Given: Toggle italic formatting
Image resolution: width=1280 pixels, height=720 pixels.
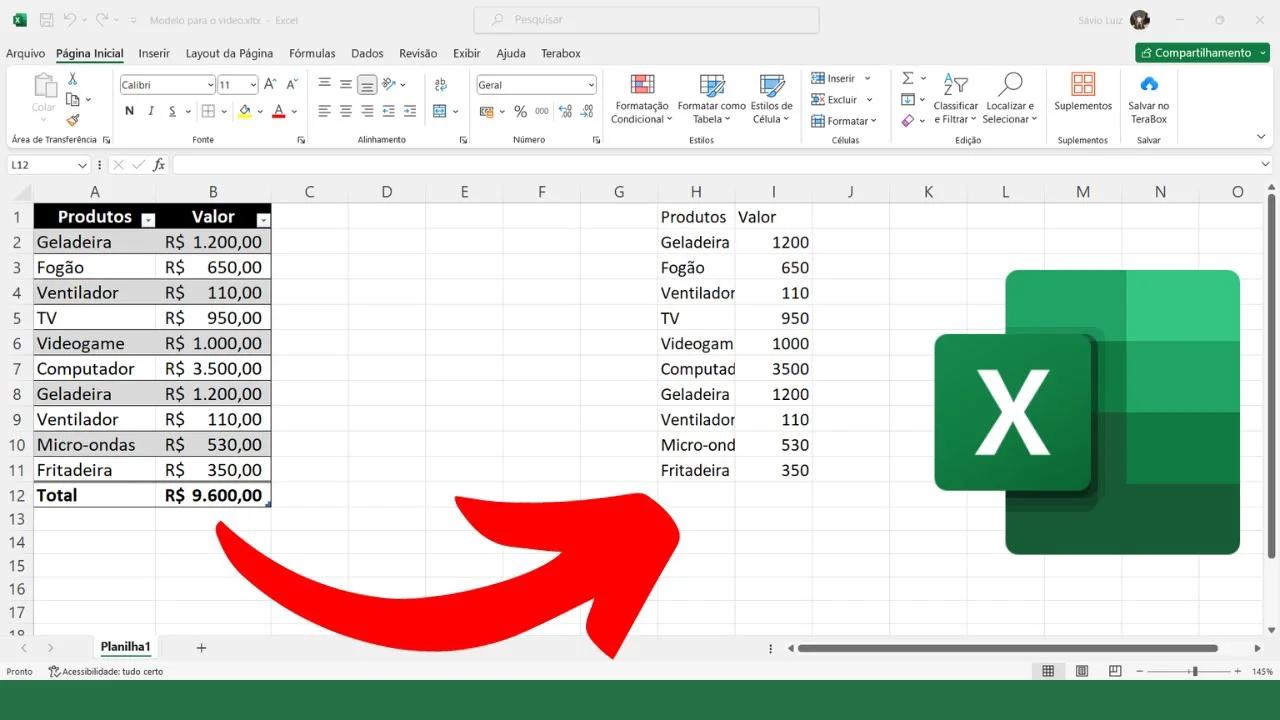Looking at the screenshot, I should (x=151, y=112).
